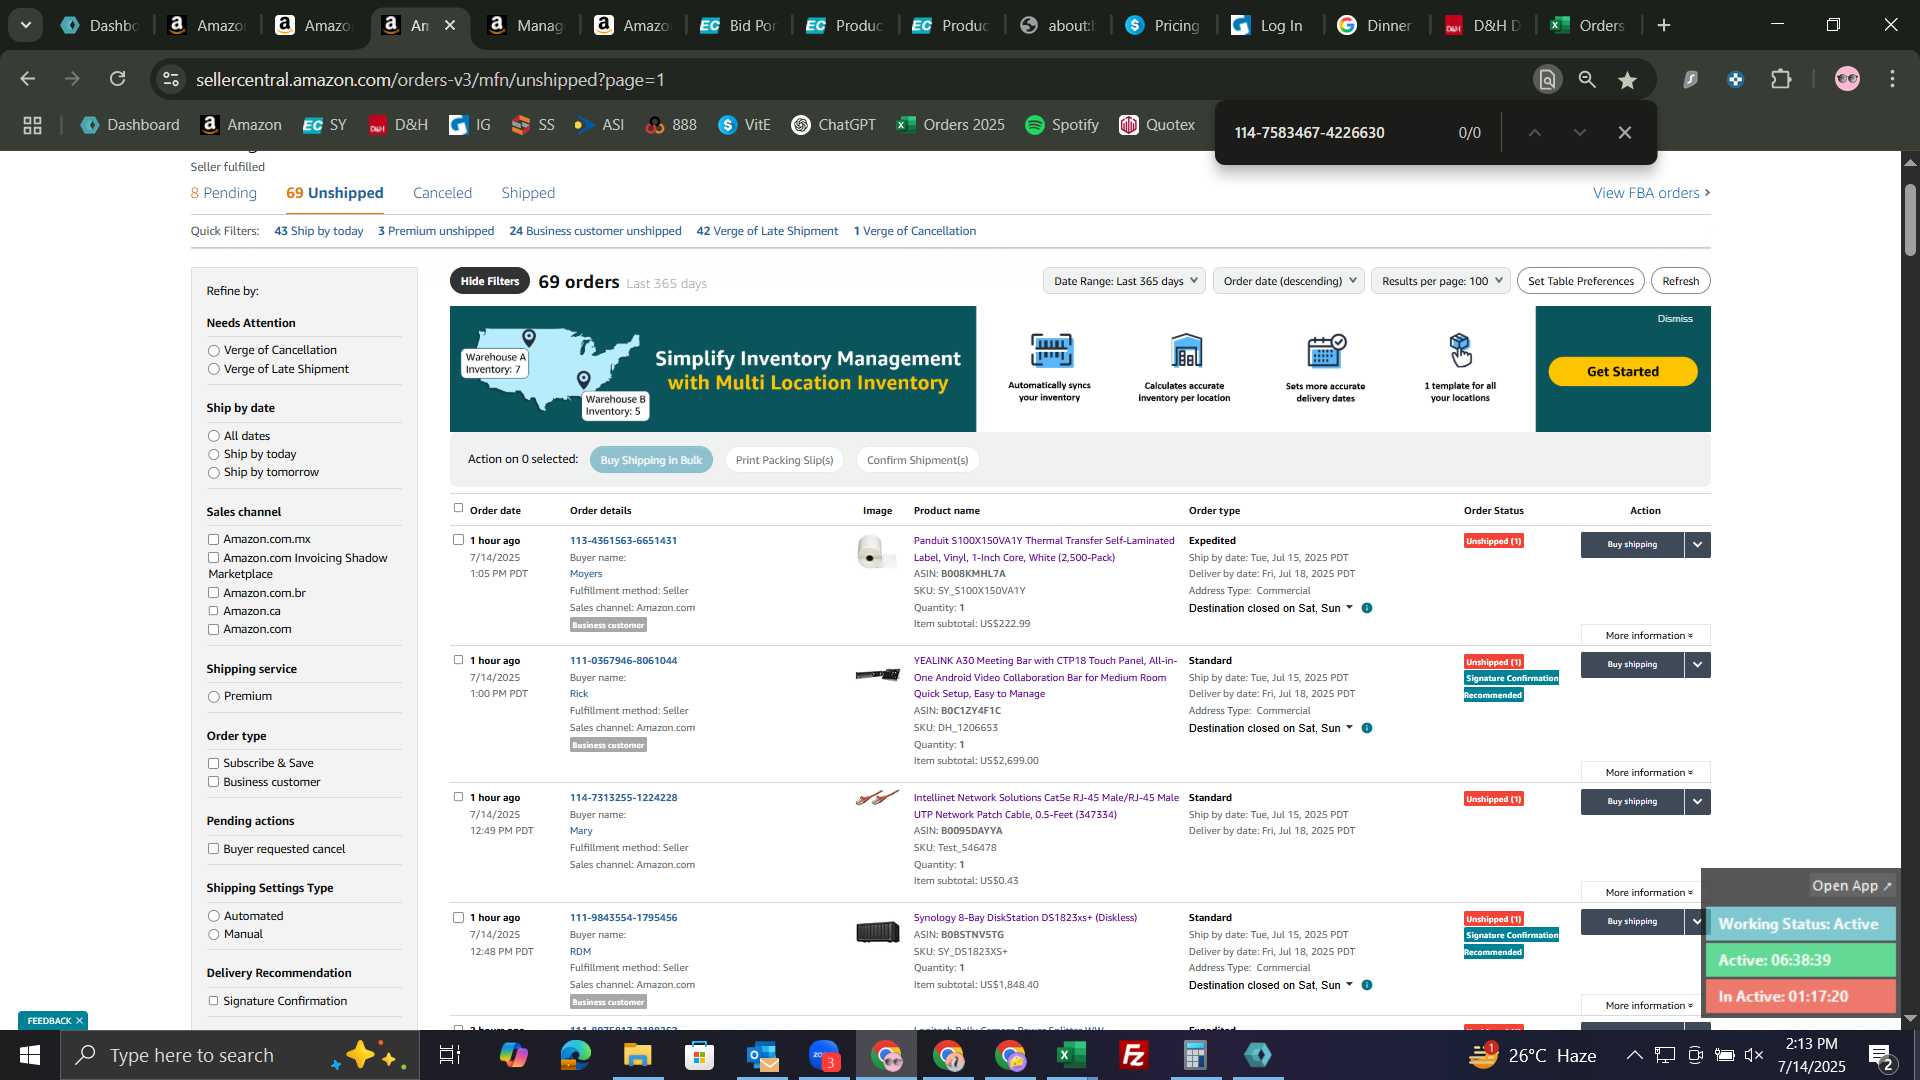Check the Amazon.ca sales channel box
Viewport: 1920px width, 1080px height.
pyautogui.click(x=213, y=611)
